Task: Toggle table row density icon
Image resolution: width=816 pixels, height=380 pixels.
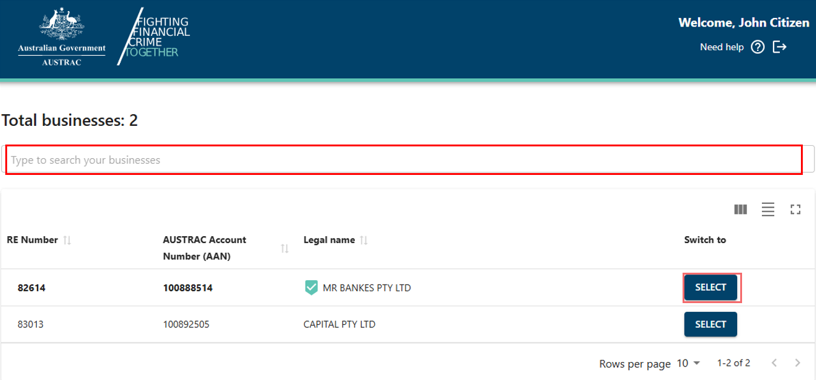Action: [768, 210]
